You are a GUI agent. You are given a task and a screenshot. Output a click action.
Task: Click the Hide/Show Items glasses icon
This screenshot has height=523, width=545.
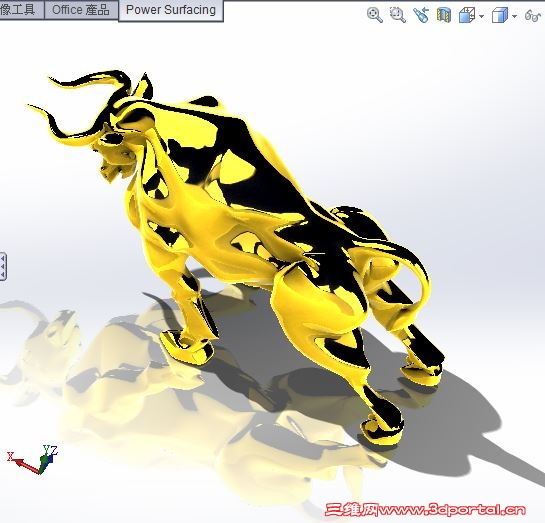click(x=533, y=16)
